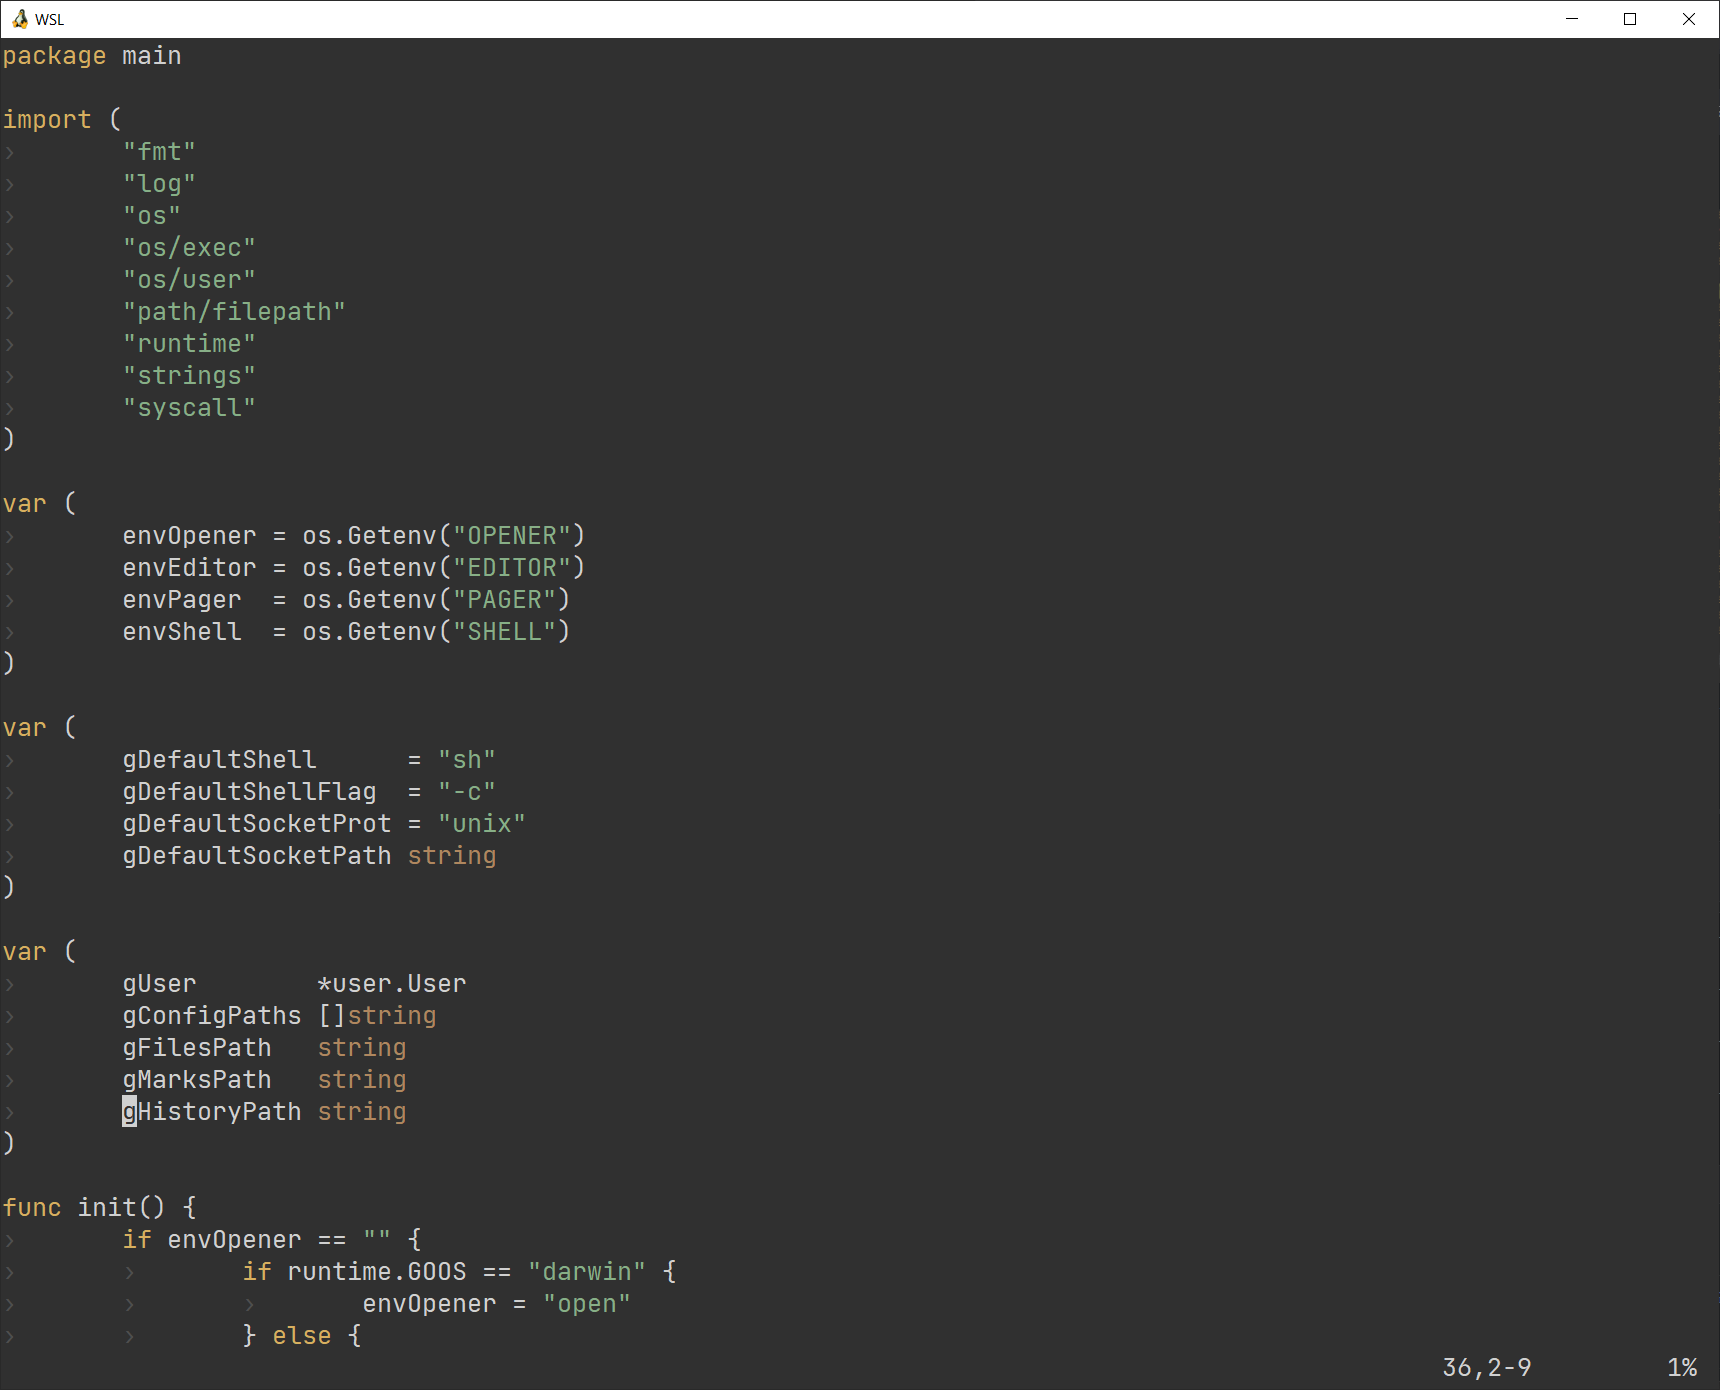The width and height of the screenshot is (1720, 1390).
Task: Click the *user.User type
Action: (x=392, y=984)
